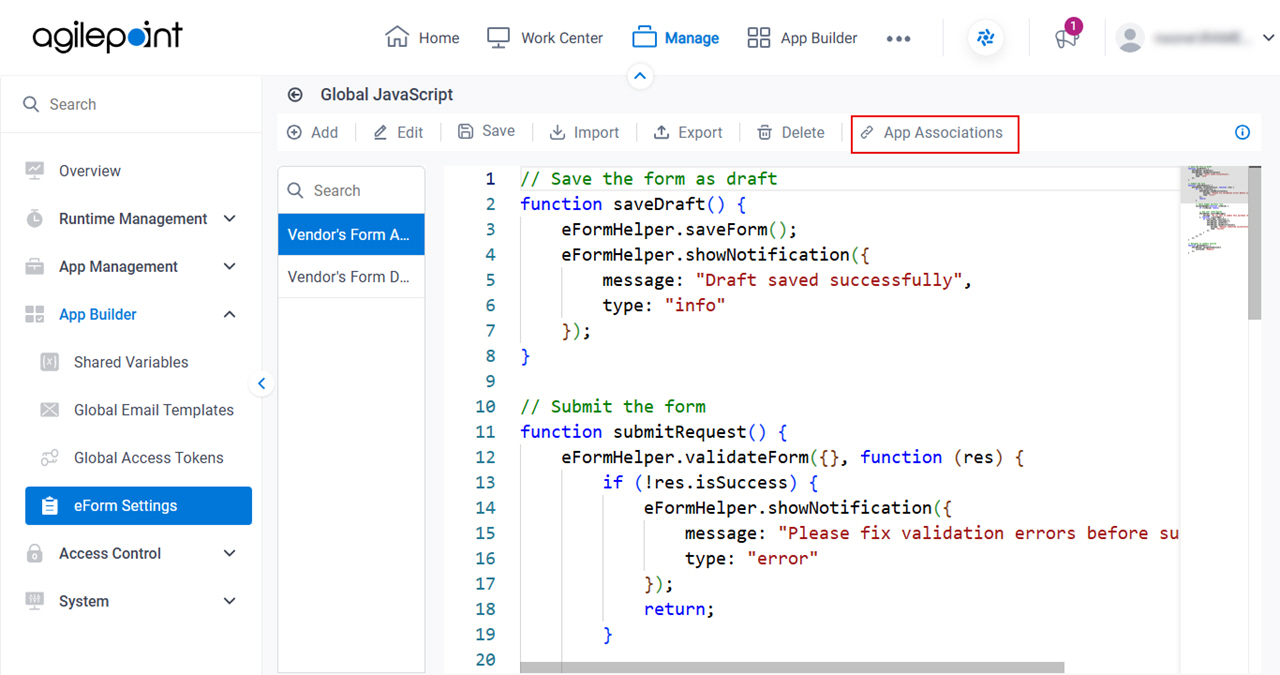Click the code minimap preview
Image resolution: width=1280 pixels, height=675 pixels.
click(x=1213, y=210)
